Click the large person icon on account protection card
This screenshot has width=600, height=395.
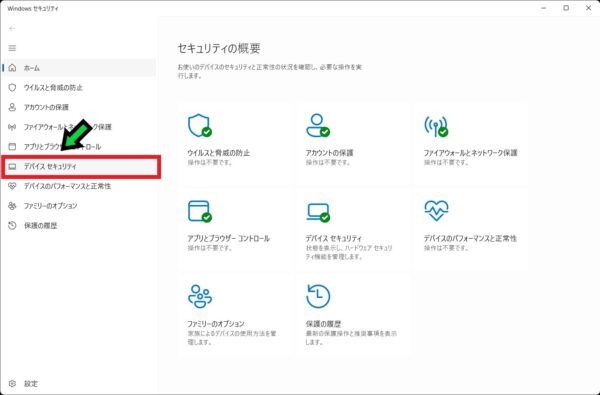tap(318, 125)
